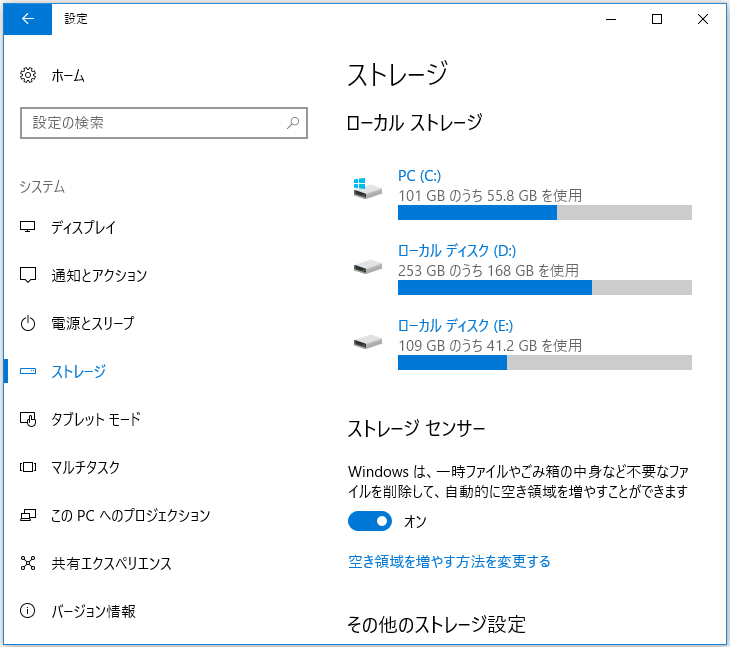Select ストレージ in the sidebar

click(x=79, y=371)
